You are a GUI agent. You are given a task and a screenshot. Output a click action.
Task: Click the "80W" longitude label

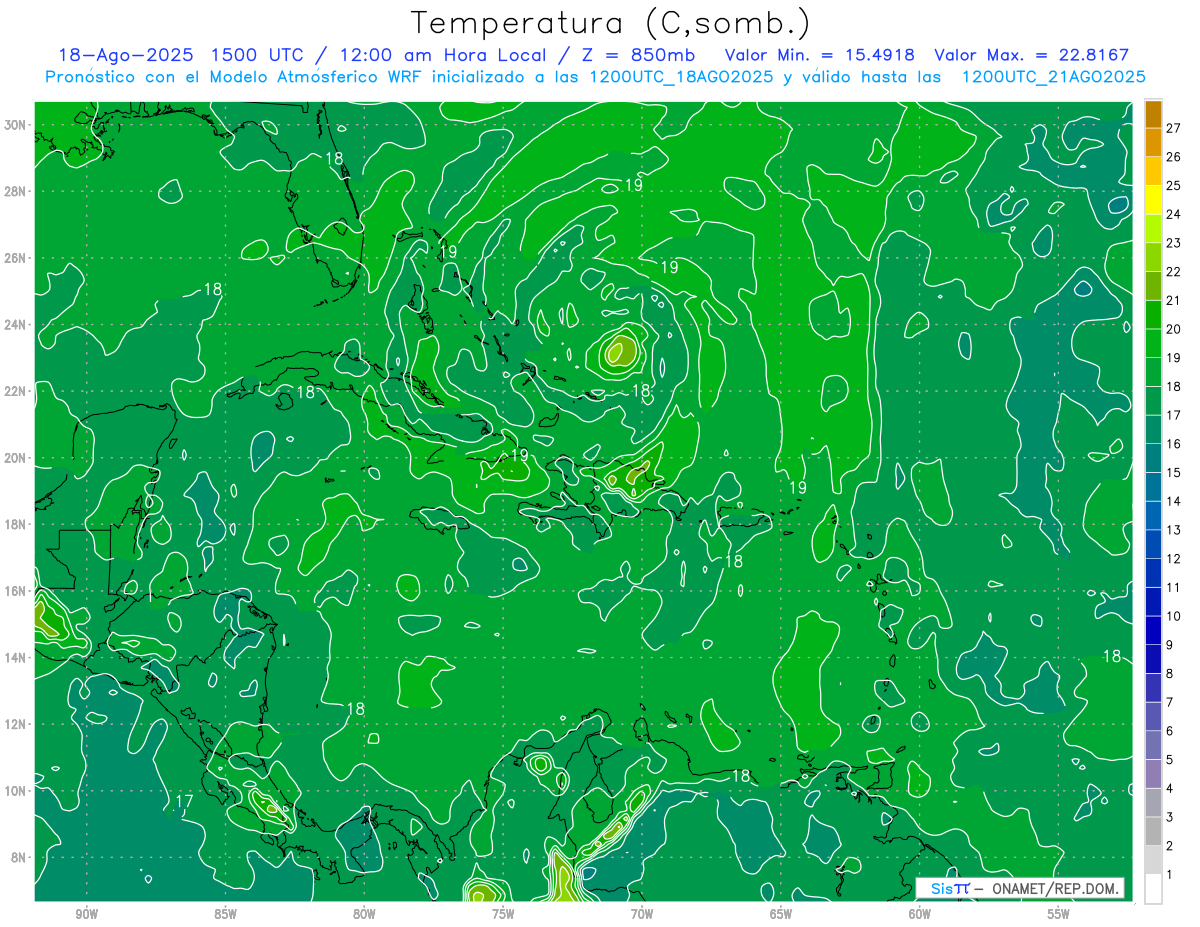364,914
